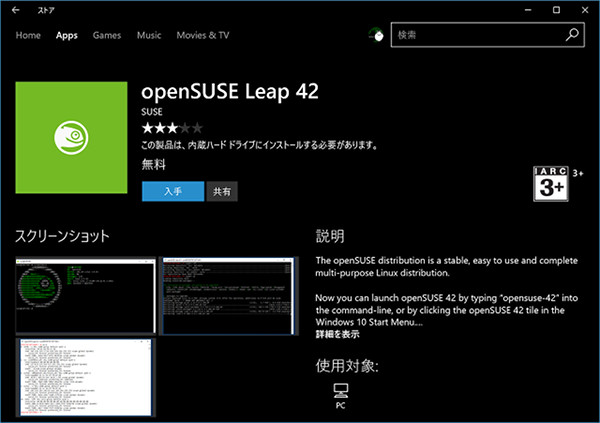Screen dimensions: 600x423
Task: Open the white terminal output screenshot
Action: coord(86,377)
